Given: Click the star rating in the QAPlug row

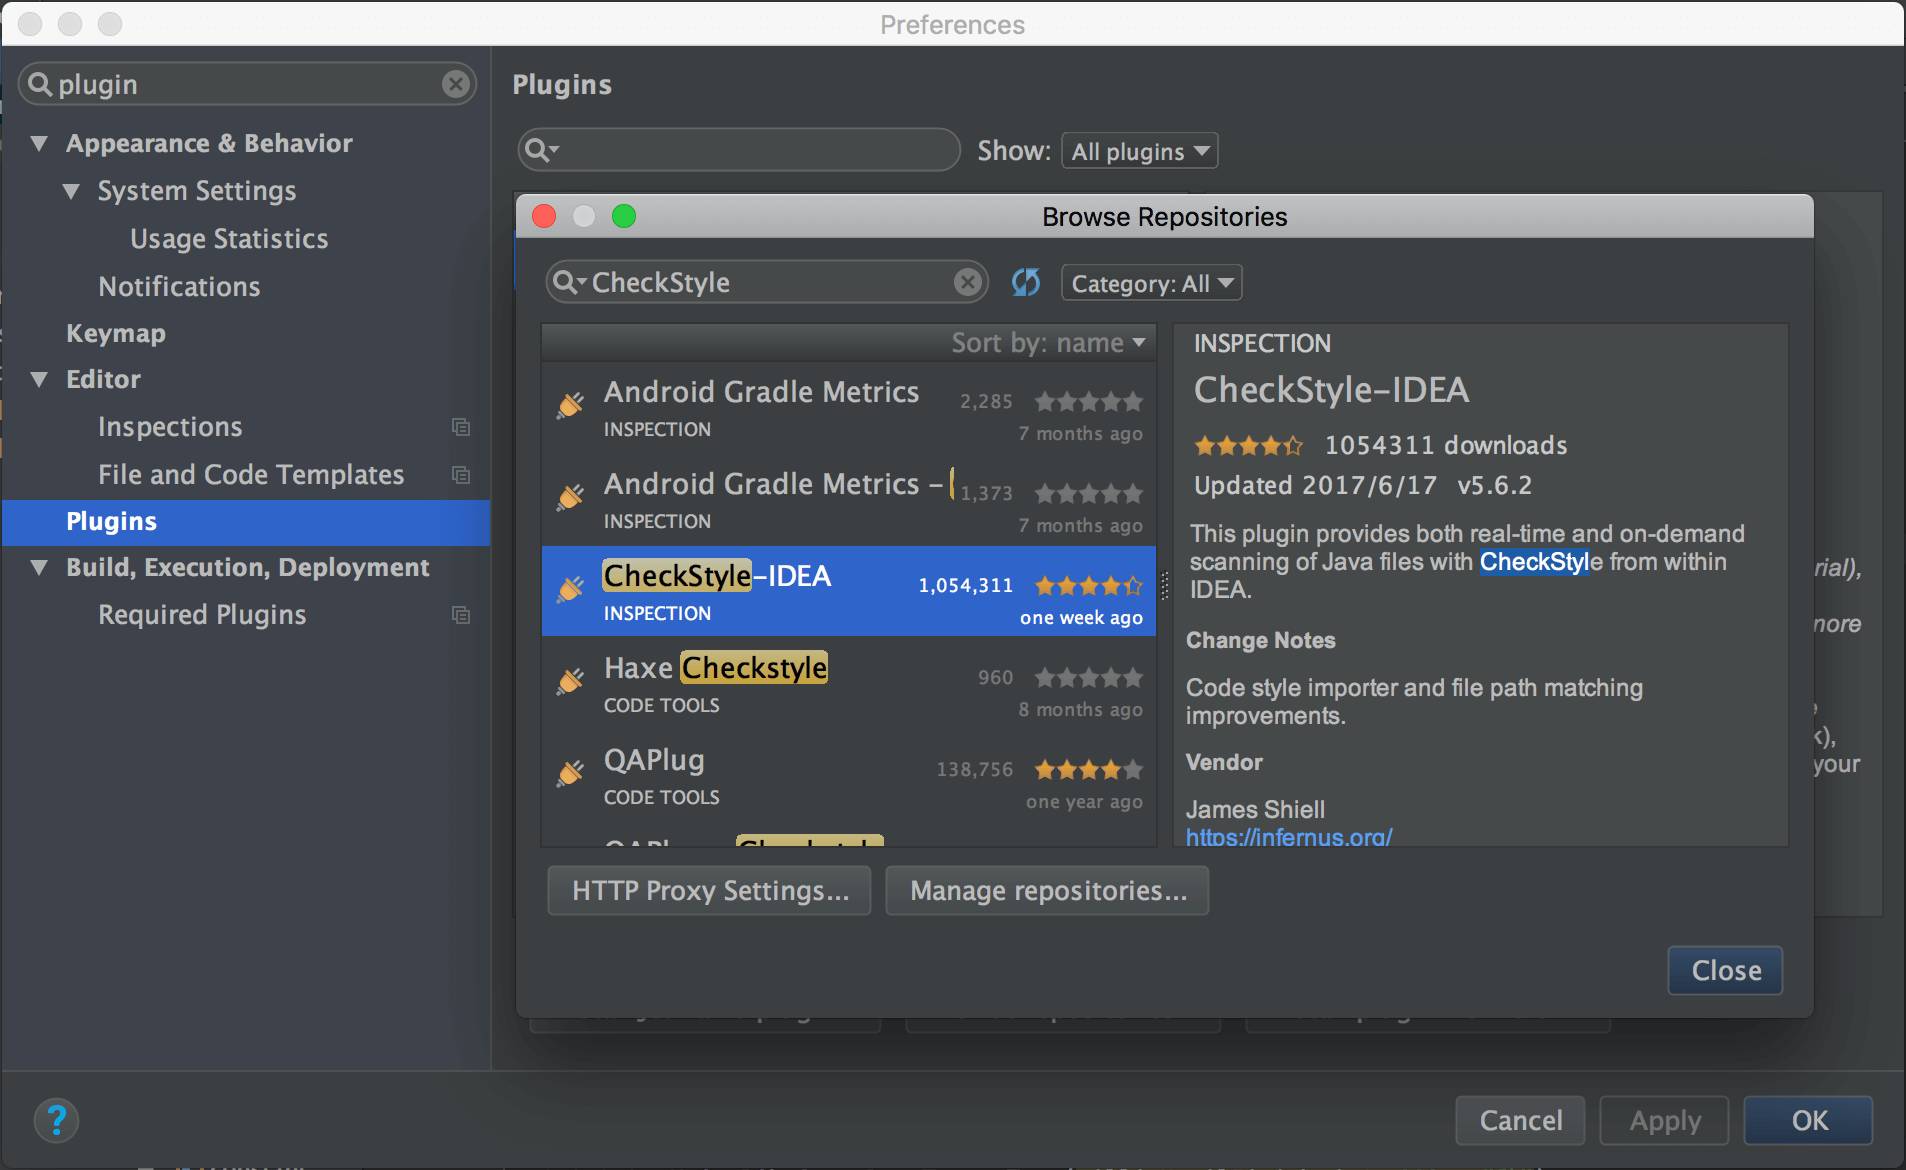Looking at the screenshot, I should pyautogui.click(x=1088, y=770).
